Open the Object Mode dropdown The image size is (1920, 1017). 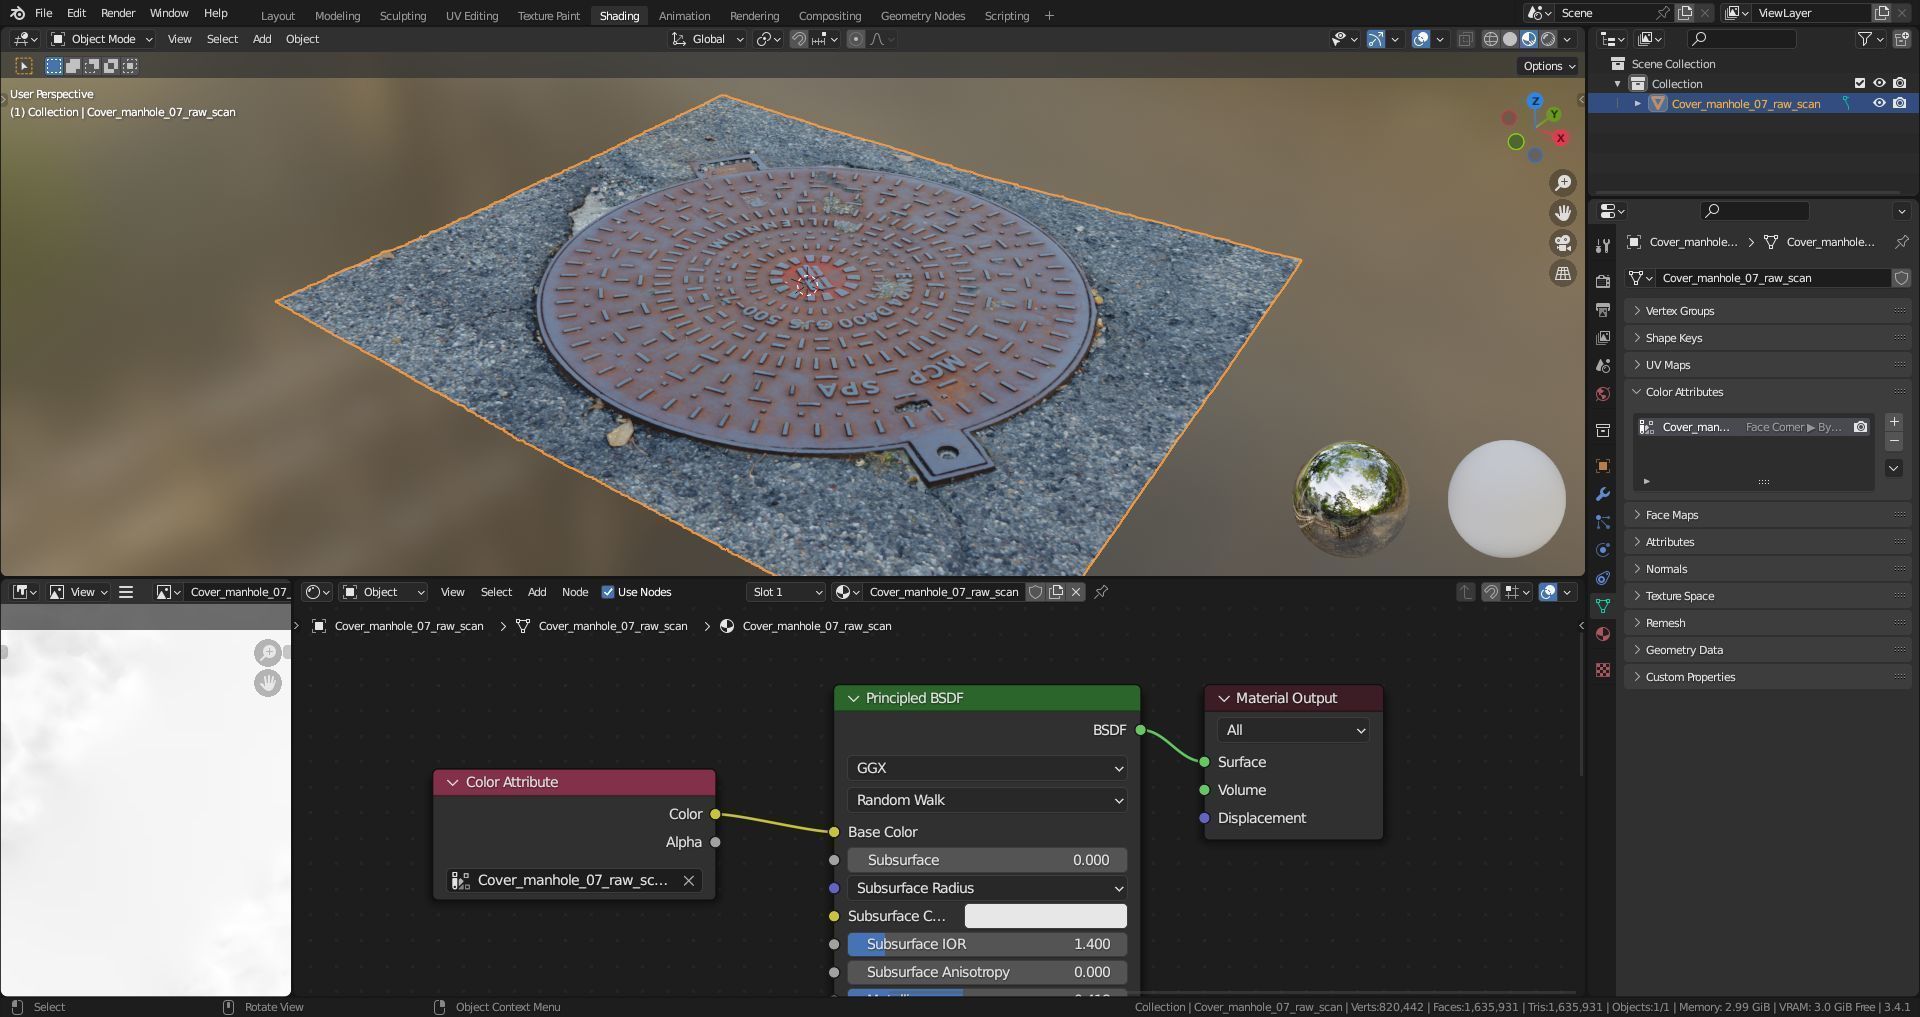[x=102, y=39]
